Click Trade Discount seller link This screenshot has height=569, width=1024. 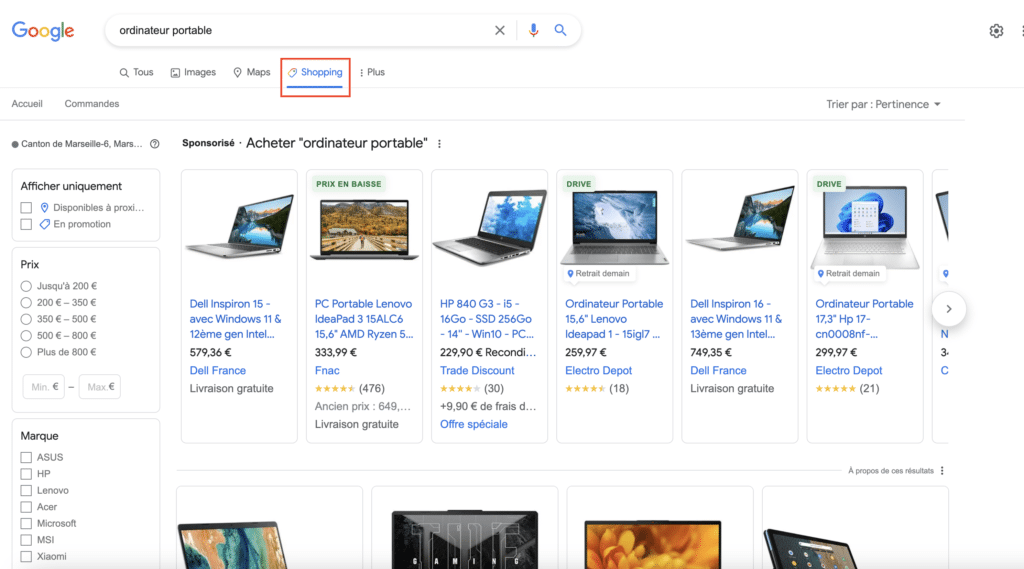477,370
